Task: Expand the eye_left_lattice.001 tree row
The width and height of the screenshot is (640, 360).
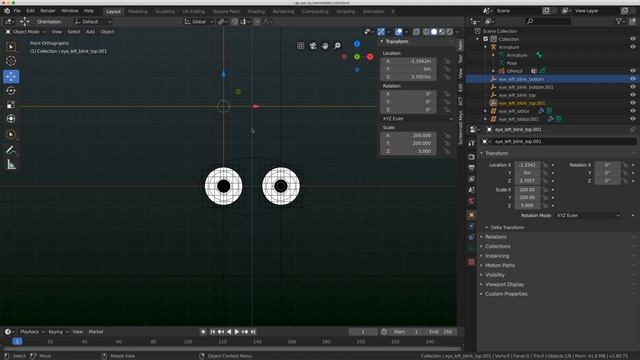Action: coord(486,119)
